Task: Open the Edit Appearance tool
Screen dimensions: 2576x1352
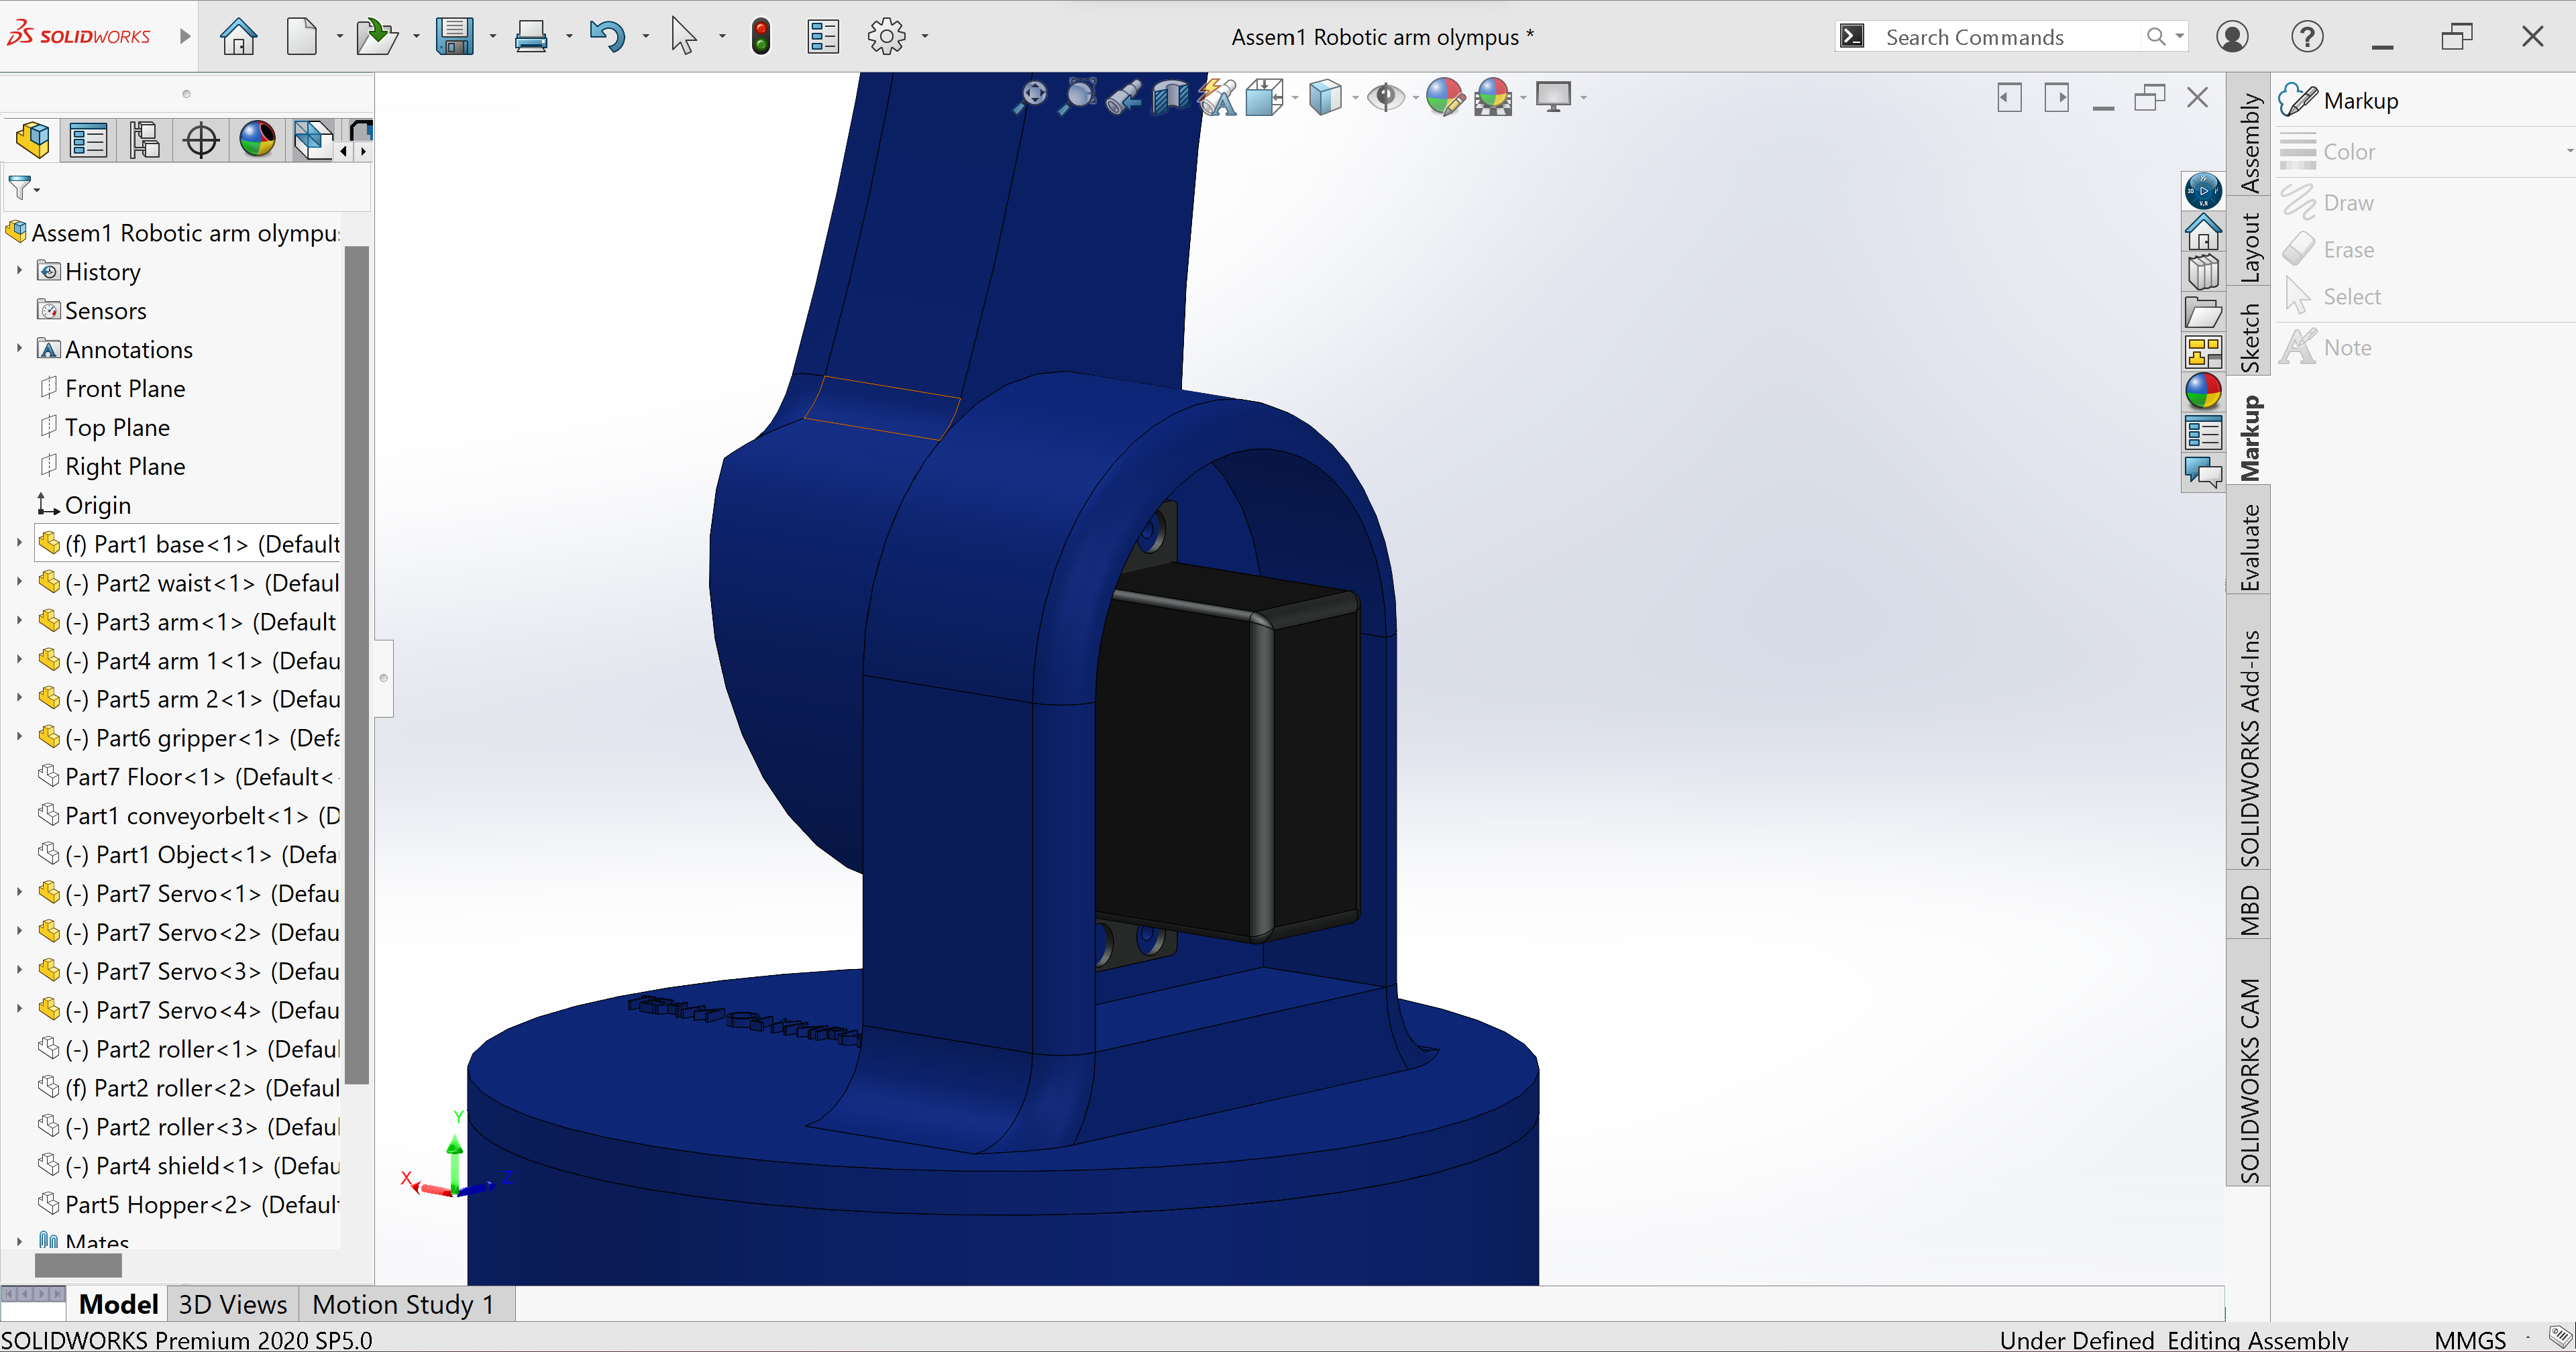Action: pos(1444,97)
